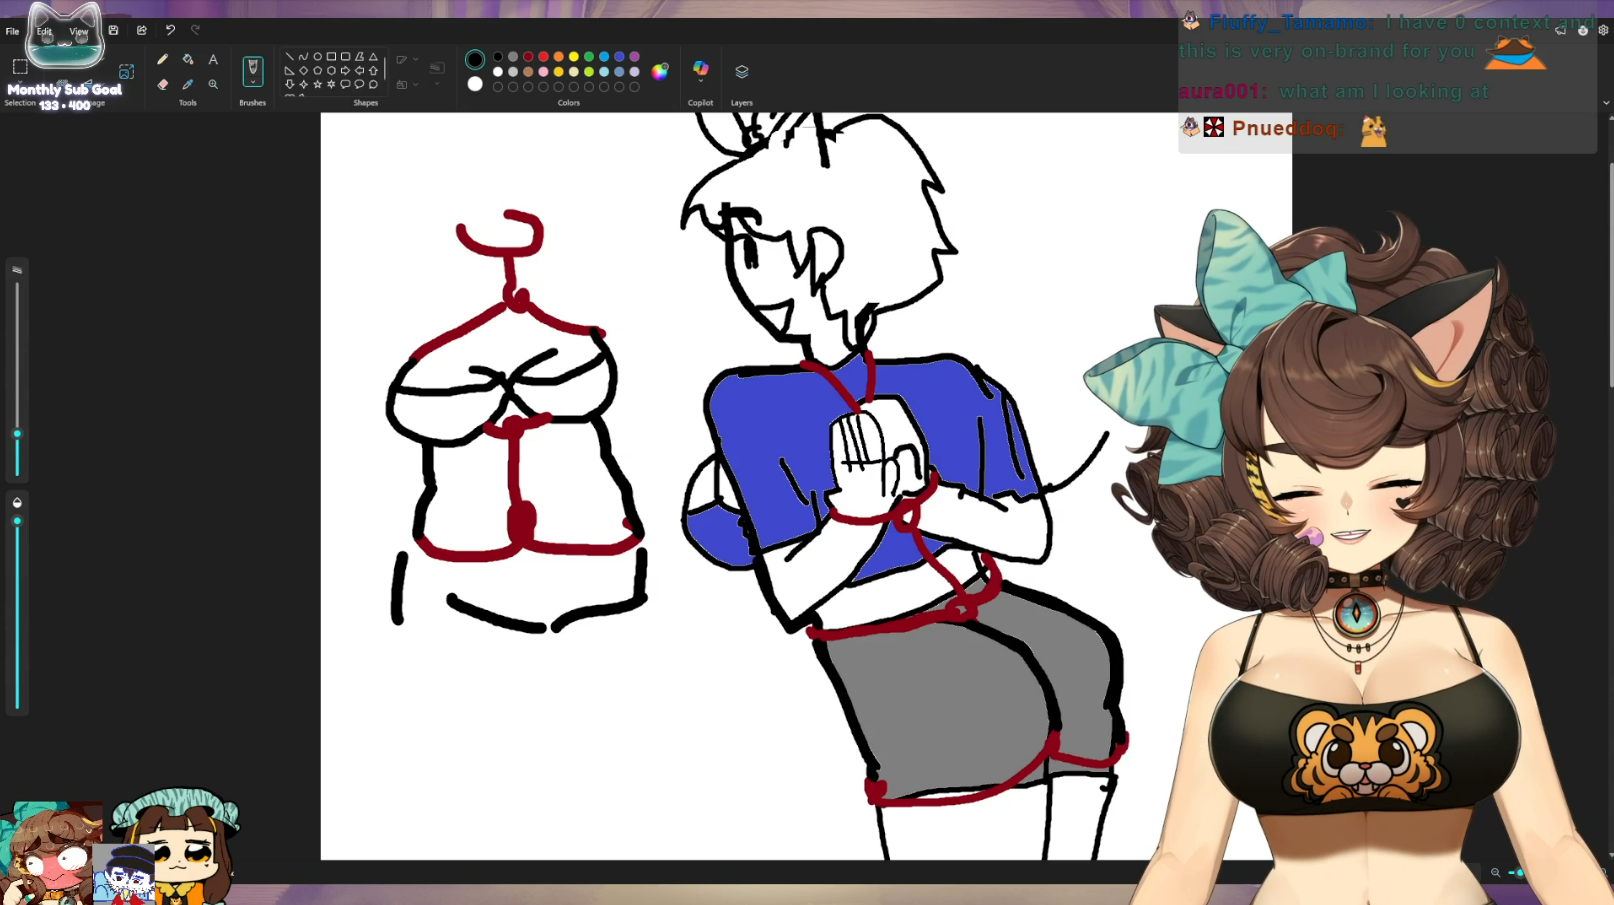The width and height of the screenshot is (1614, 905).
Task: Expand the chat panel down chevron
Action: (x=1606, y=103)
